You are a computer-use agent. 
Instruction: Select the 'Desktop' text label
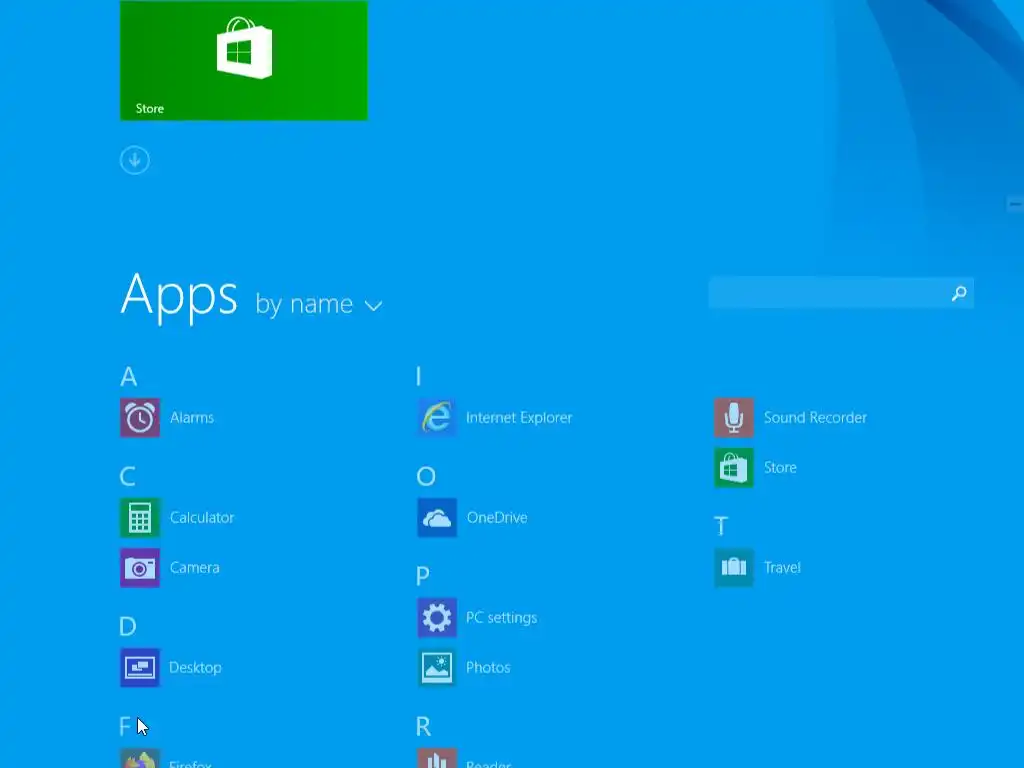click(195, 667)
